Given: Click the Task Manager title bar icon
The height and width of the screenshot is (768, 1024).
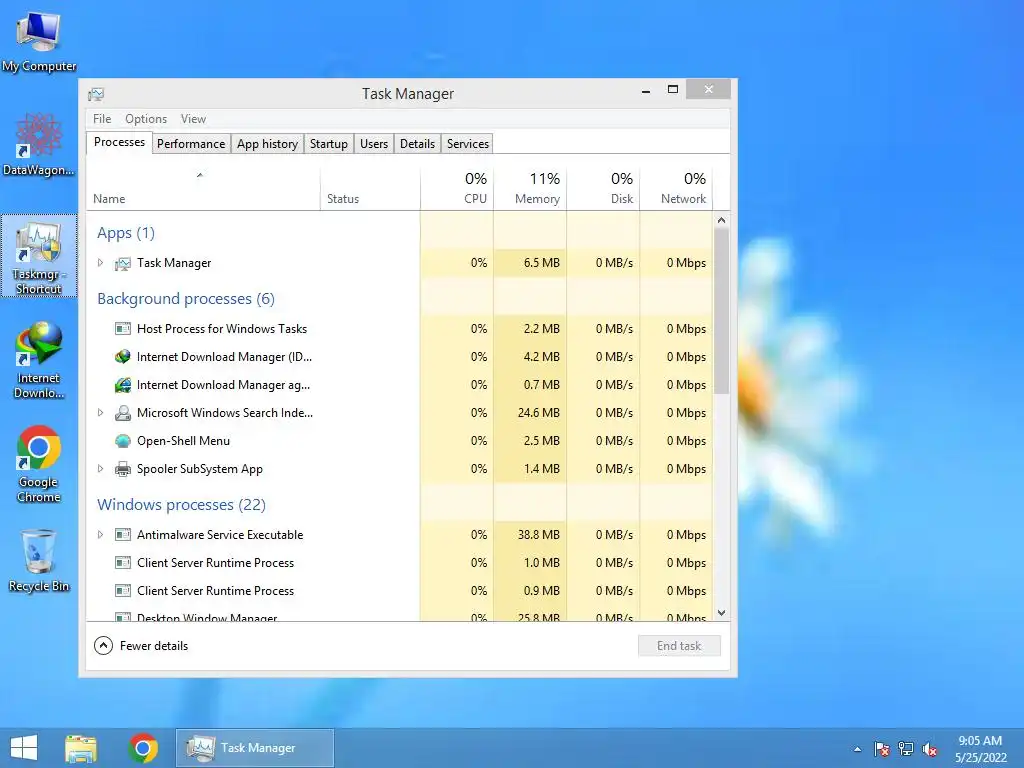Looking at the screenshot, I should click(x=96, y=94).
